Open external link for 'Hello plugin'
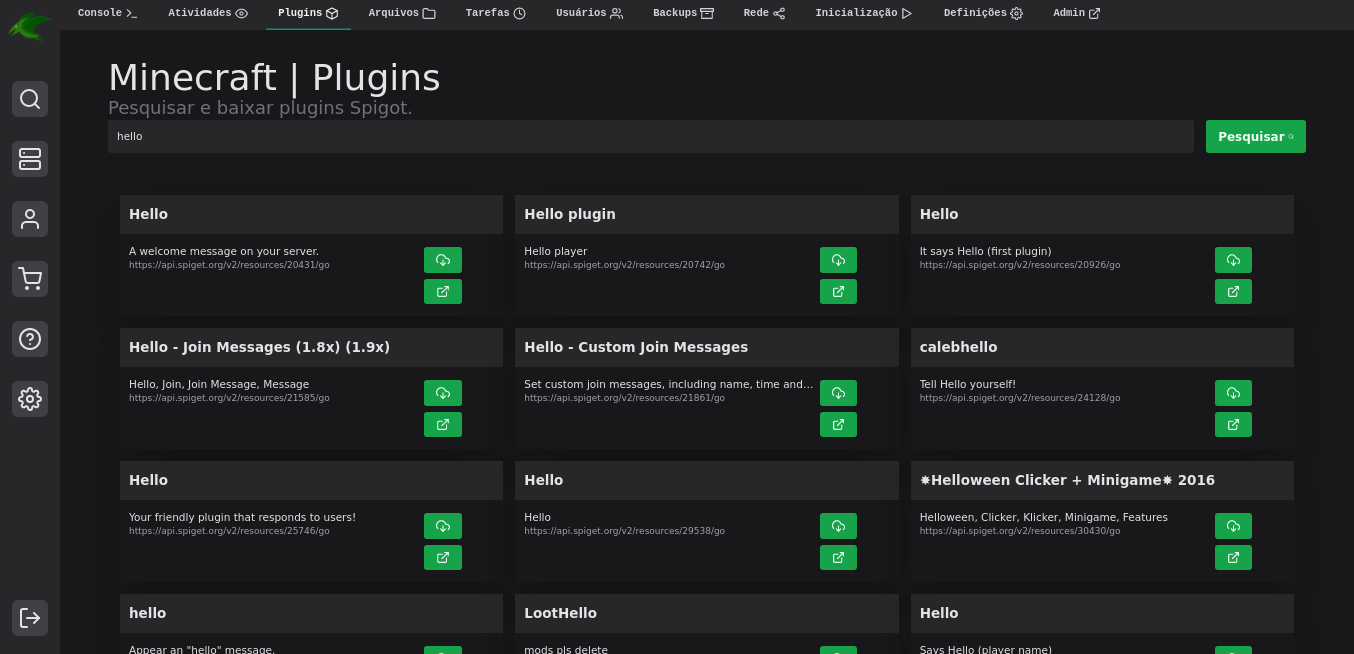Viewport: 1354px width, 654px height. point(838,291)
